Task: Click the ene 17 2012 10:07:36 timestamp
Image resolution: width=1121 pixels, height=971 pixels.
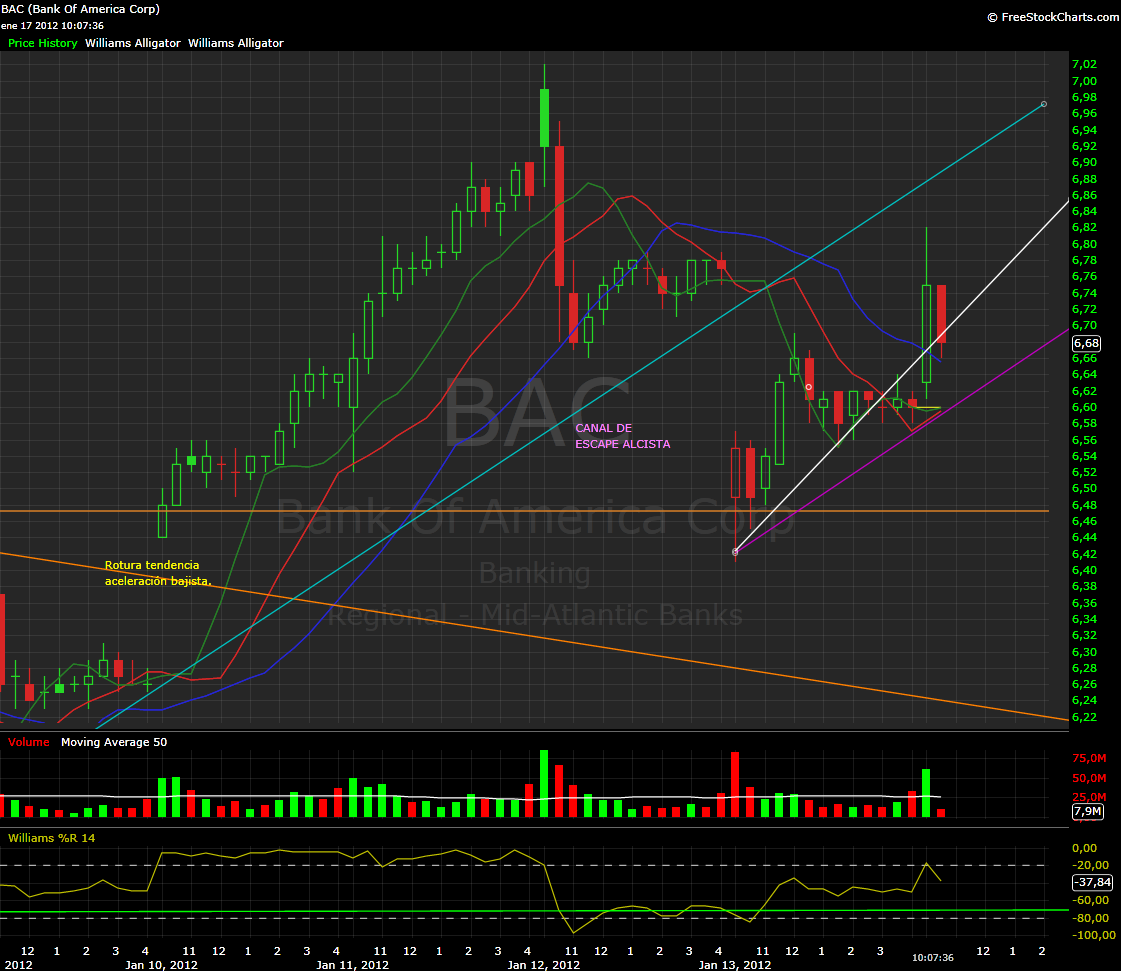Action: pyautogui.click(x=52, y=26)
